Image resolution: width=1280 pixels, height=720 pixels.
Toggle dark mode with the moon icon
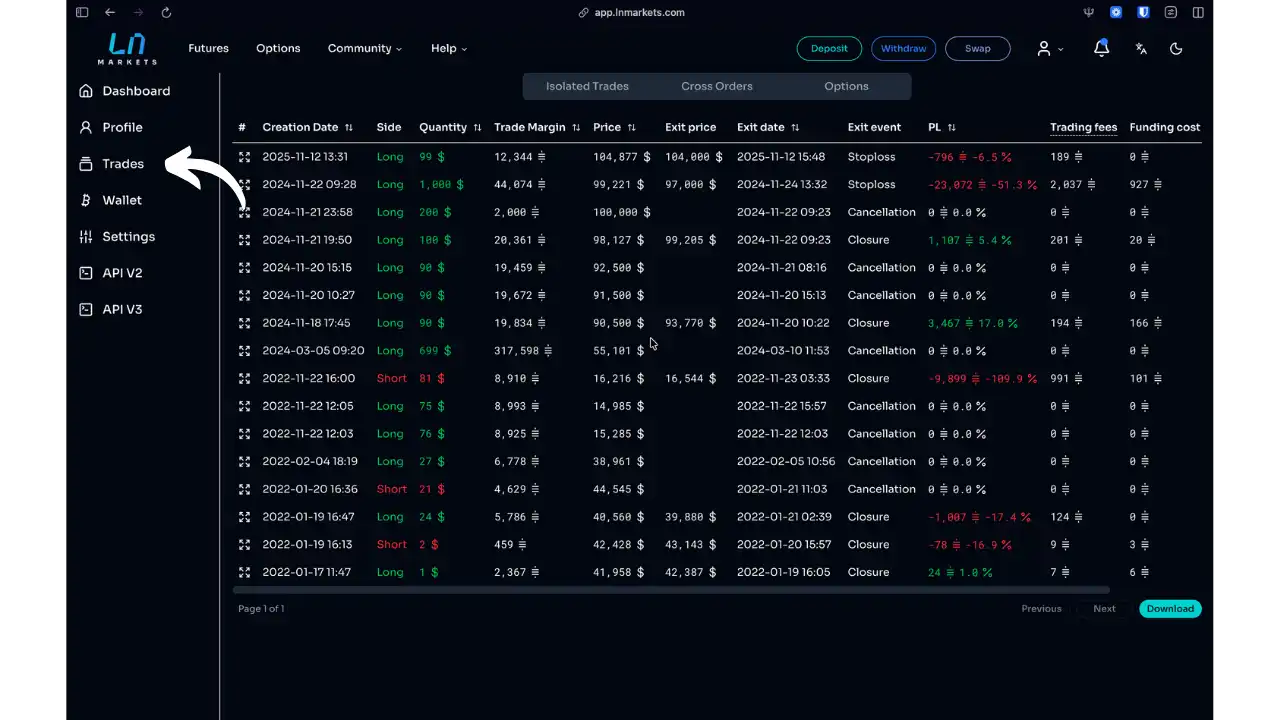coord(1176,48)
